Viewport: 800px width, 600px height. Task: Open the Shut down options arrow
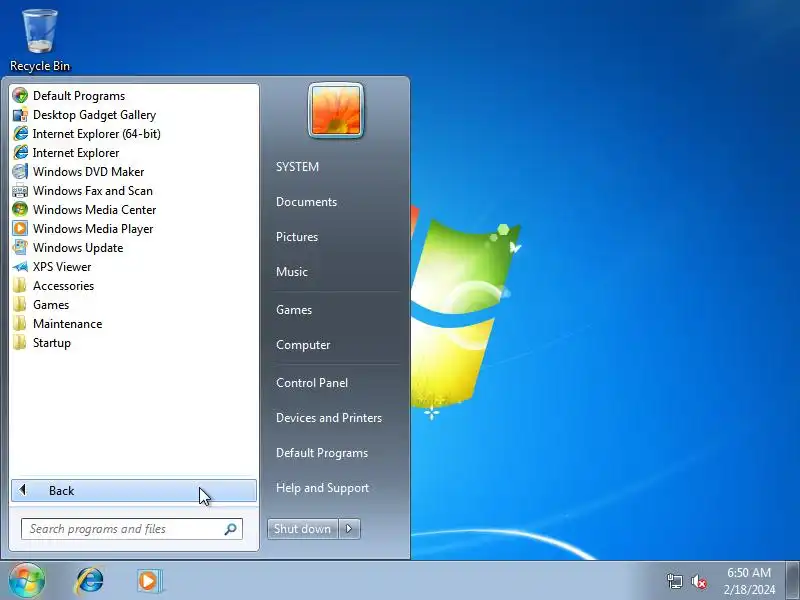click(x=349, y=529)
